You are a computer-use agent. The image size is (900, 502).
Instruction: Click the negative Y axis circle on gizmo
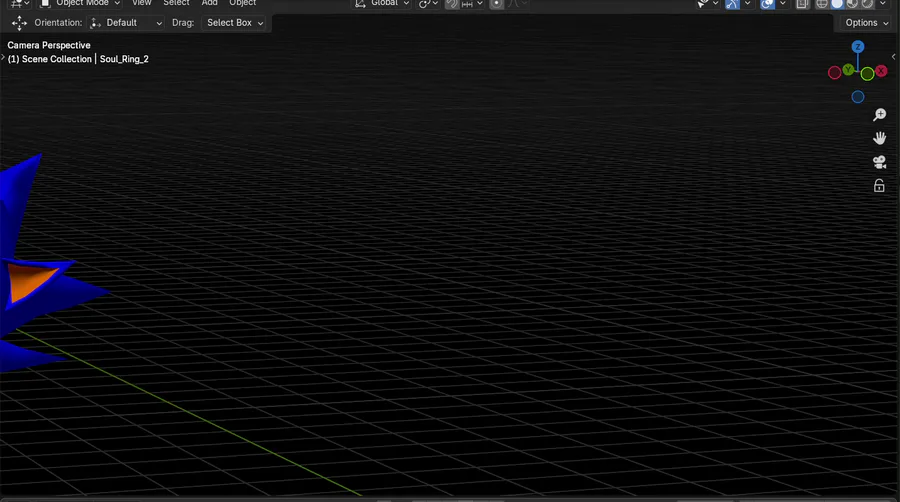tap(867, 73)
